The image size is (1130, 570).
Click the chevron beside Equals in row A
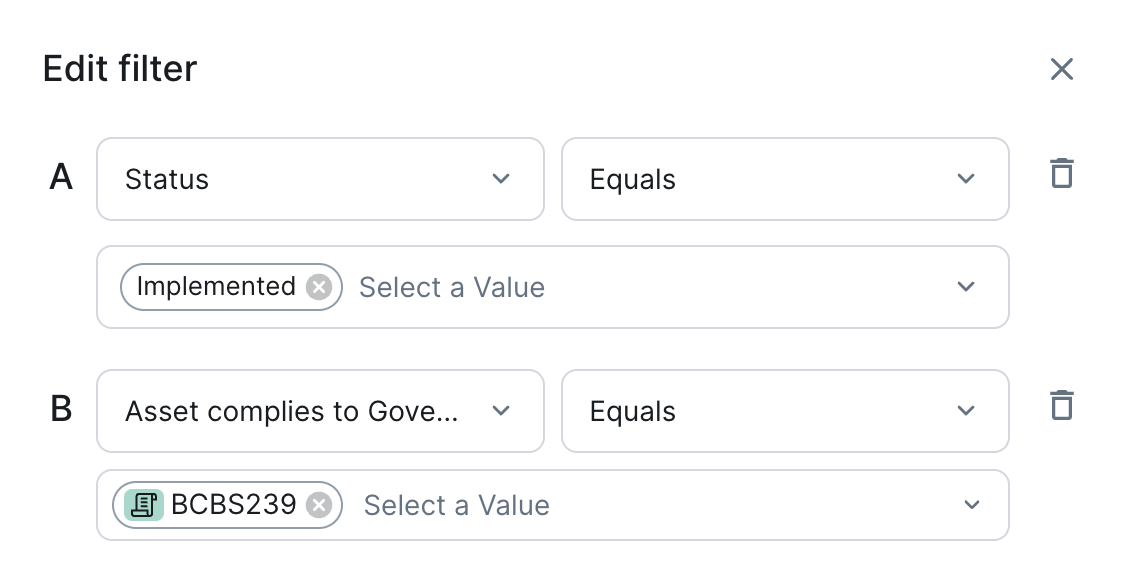click(x=966, y=179)
